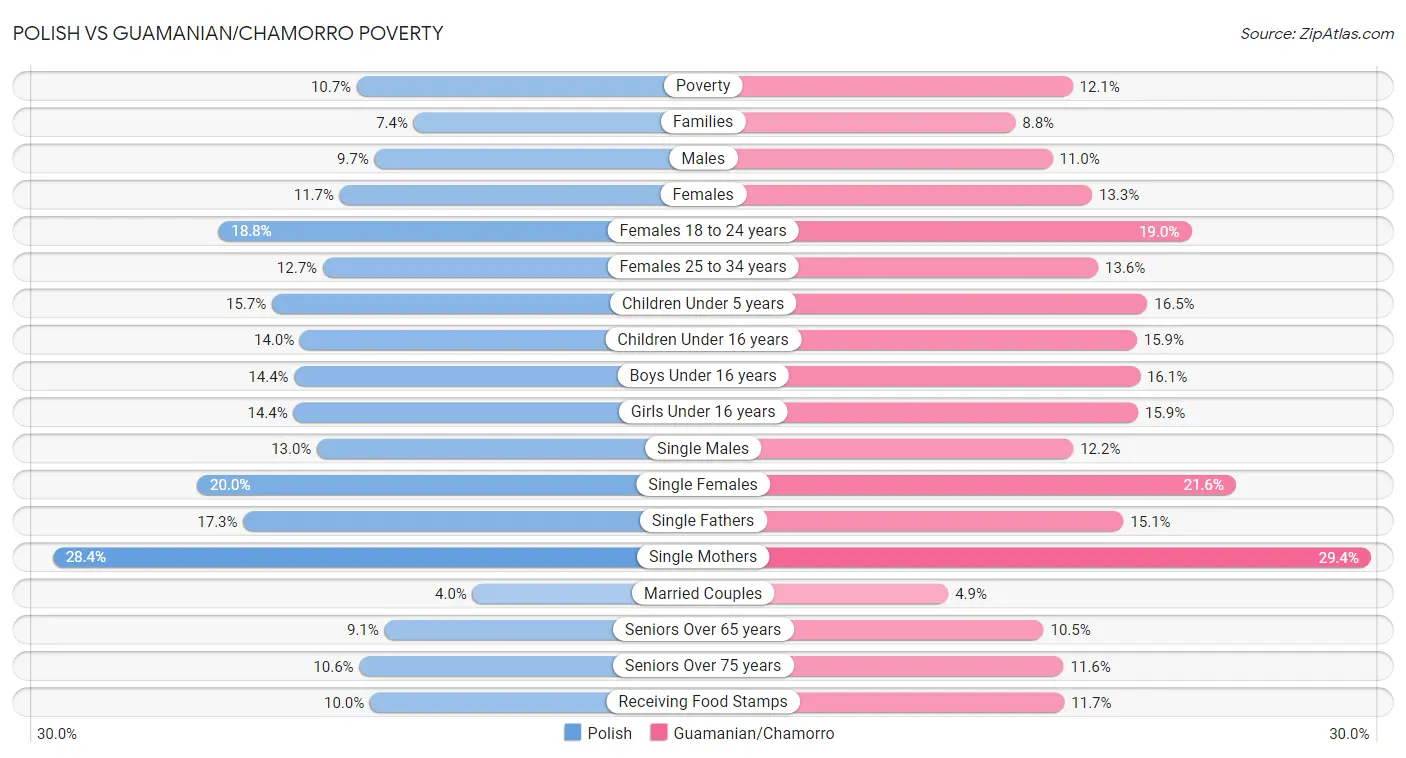
Task: Select the Poverty category label
Action: click(703, 86)
